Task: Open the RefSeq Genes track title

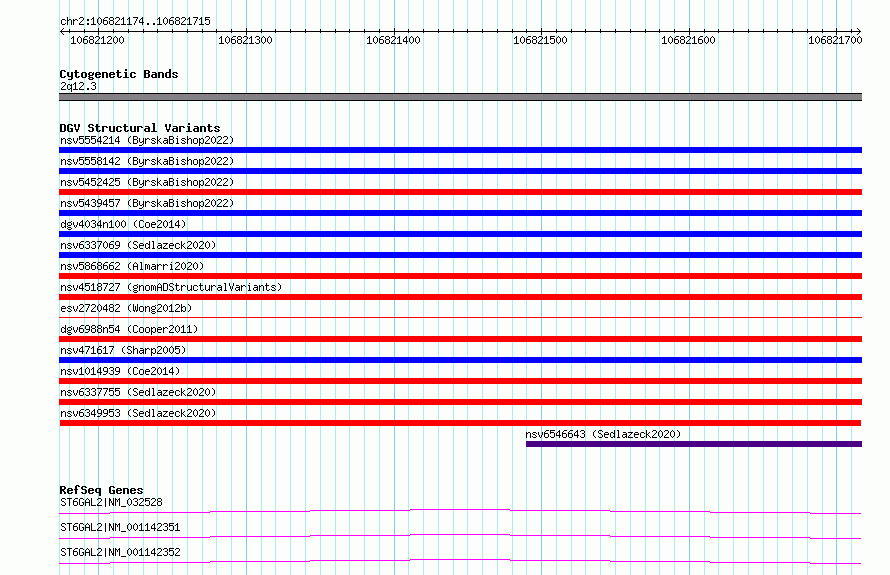Action: [101, 490]
